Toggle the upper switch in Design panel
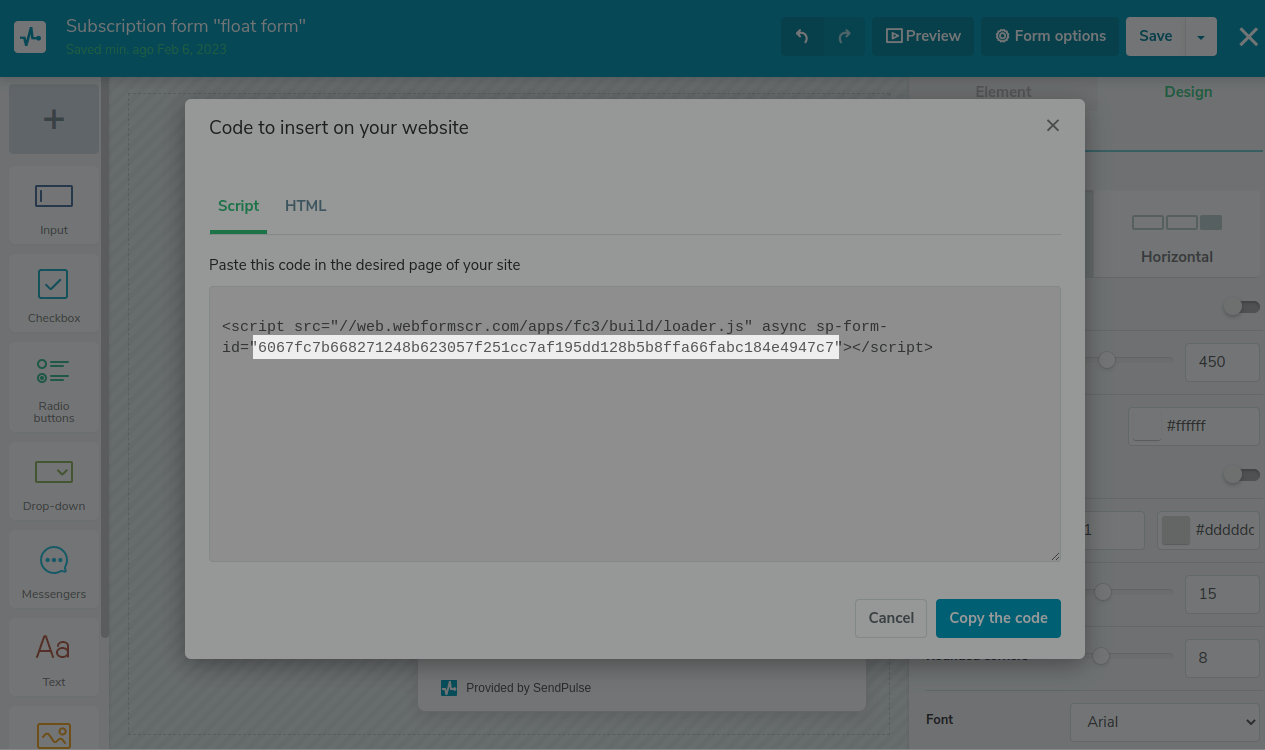Image resolution: width=1265 pixels, height=750 pixels. coord(1241,307)
